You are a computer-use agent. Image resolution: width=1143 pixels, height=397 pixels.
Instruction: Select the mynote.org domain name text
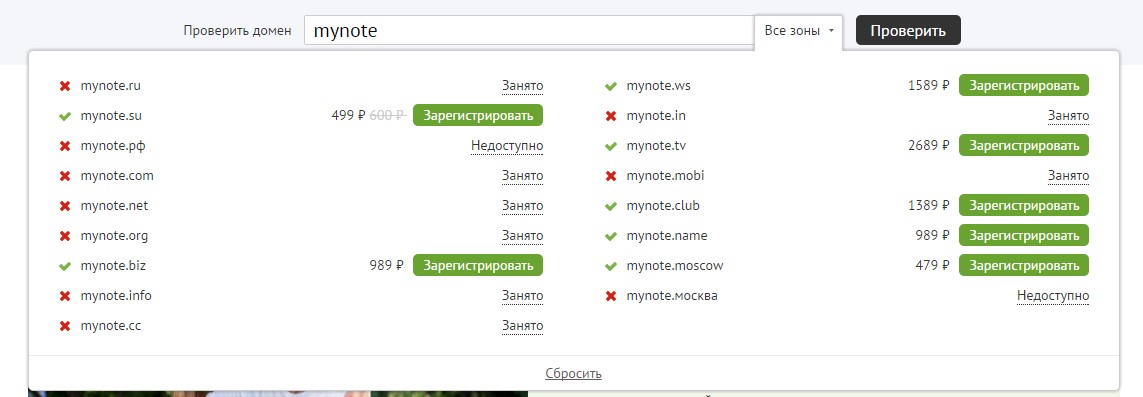point(114,236)
